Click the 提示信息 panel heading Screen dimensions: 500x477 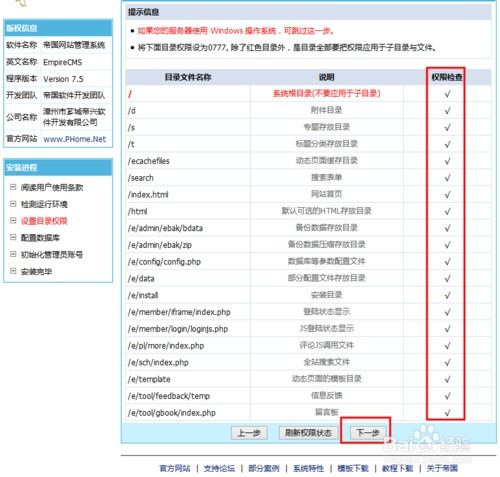[143, 12]
